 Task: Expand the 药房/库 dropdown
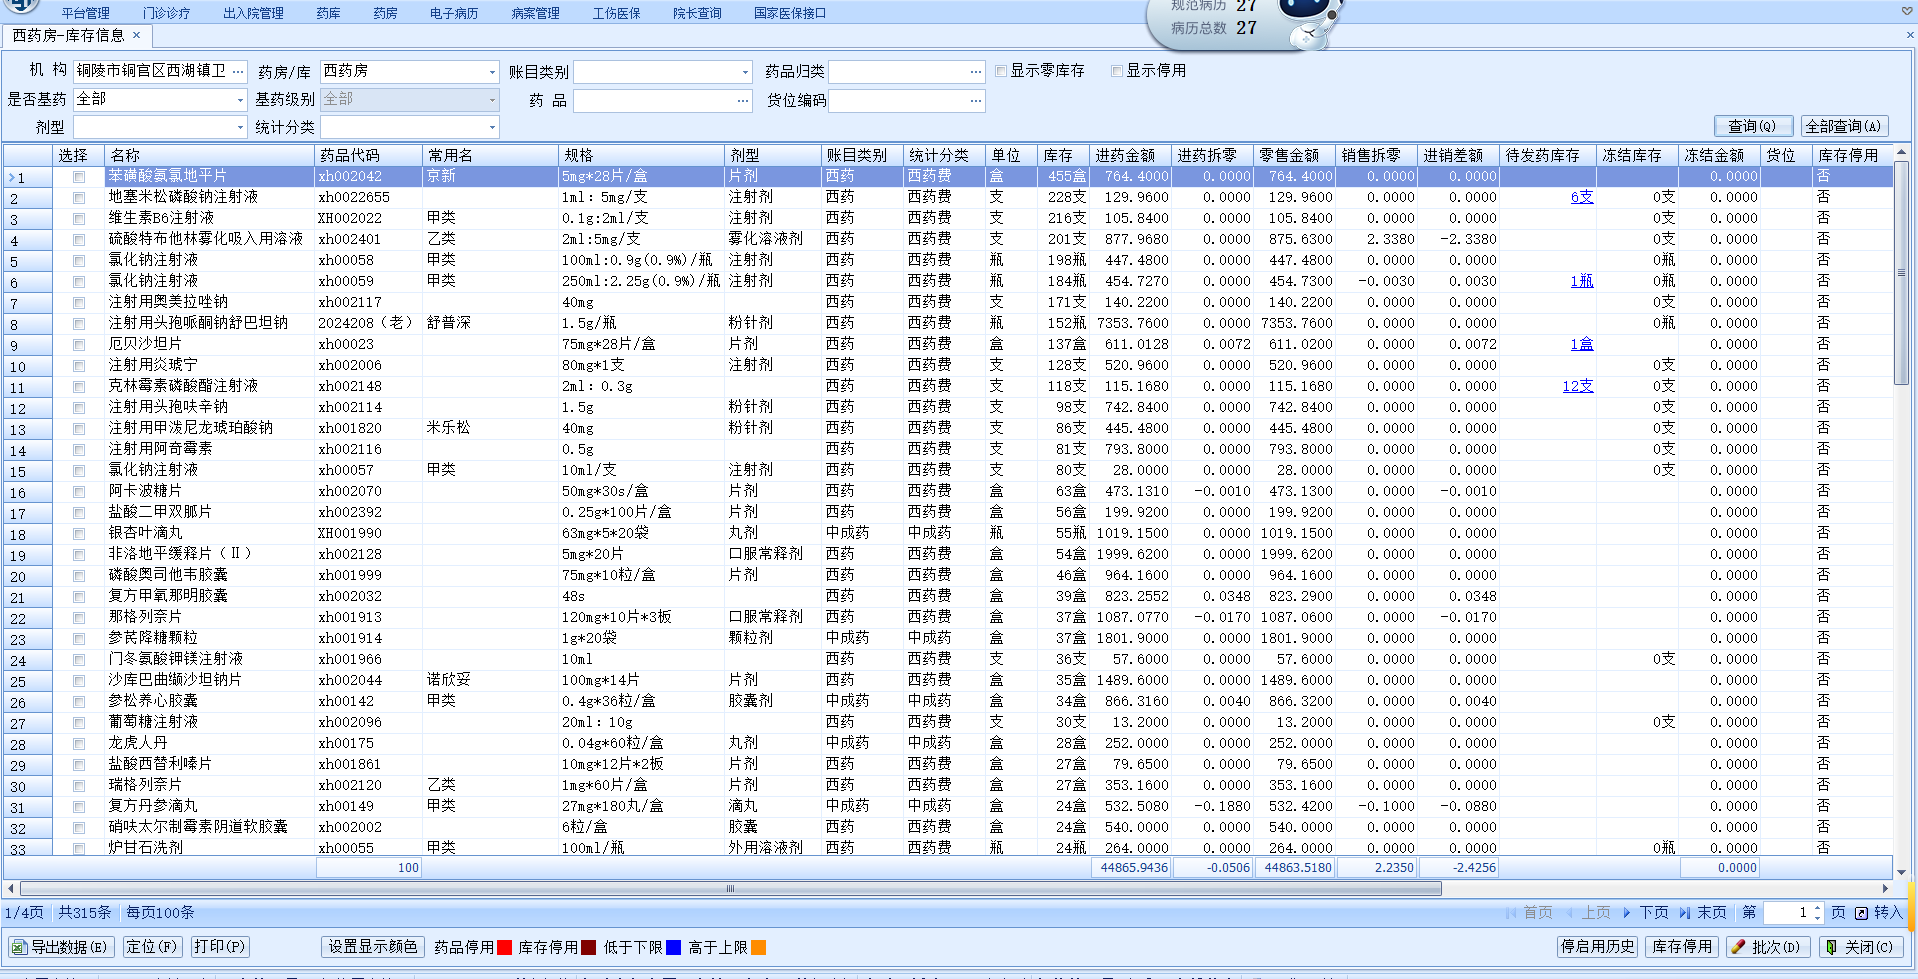coord(492,72)
